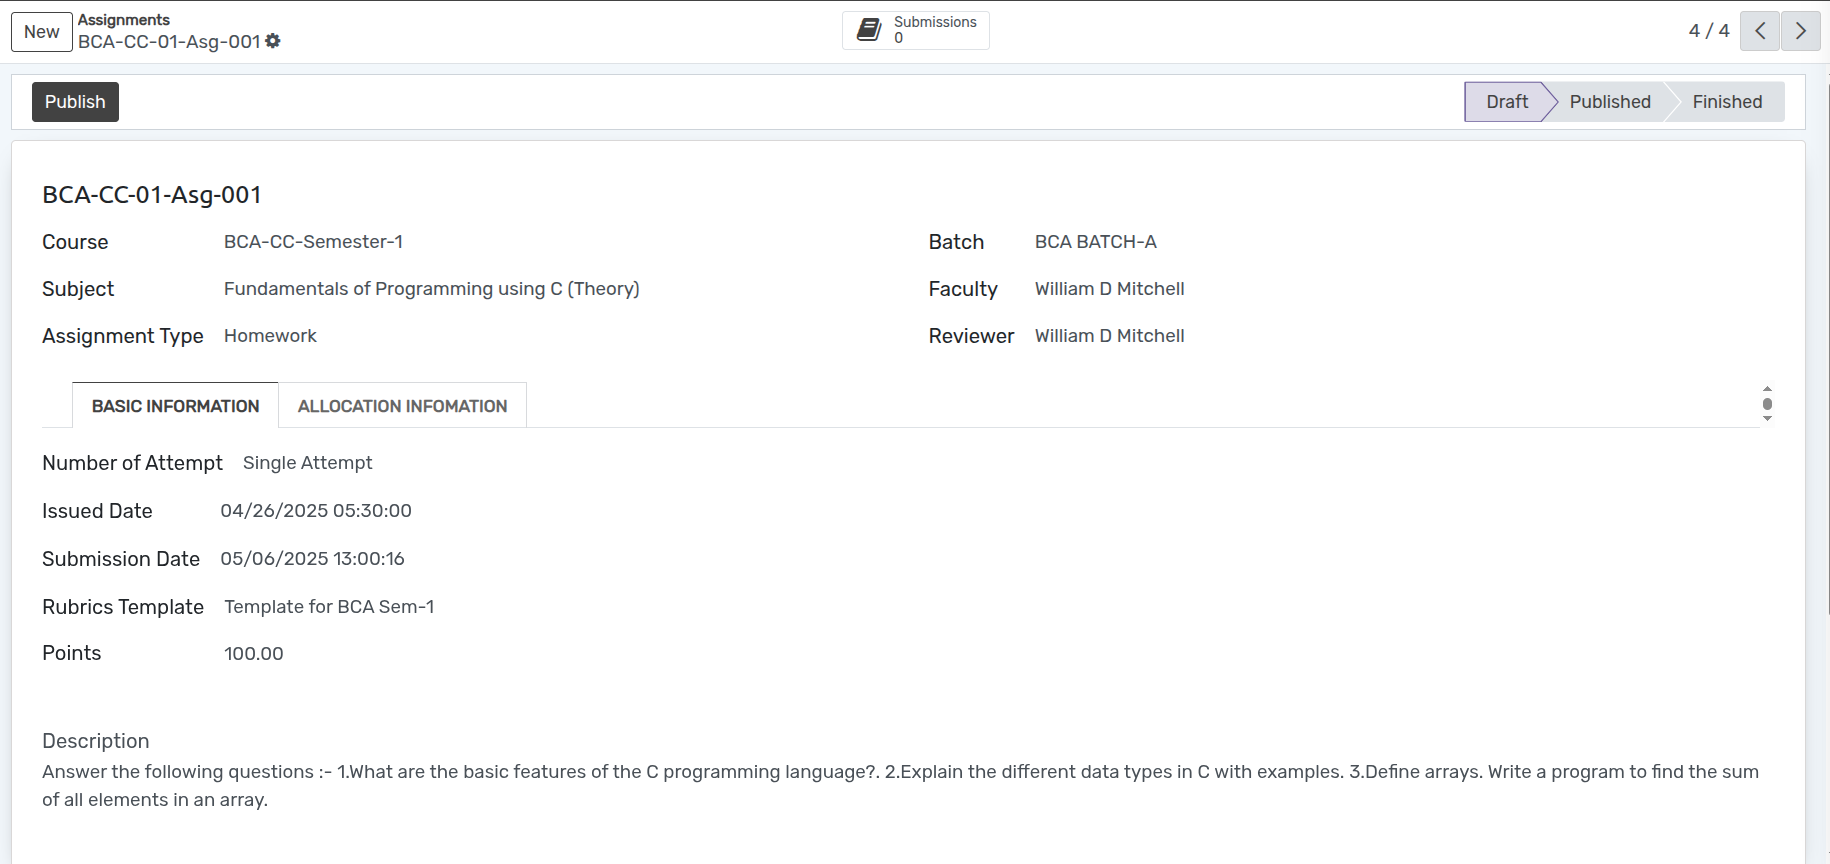Open the Number of Attempt Single Attempt field
Viewport: 1830px width, 864px height.
click(x=307, y=463)
